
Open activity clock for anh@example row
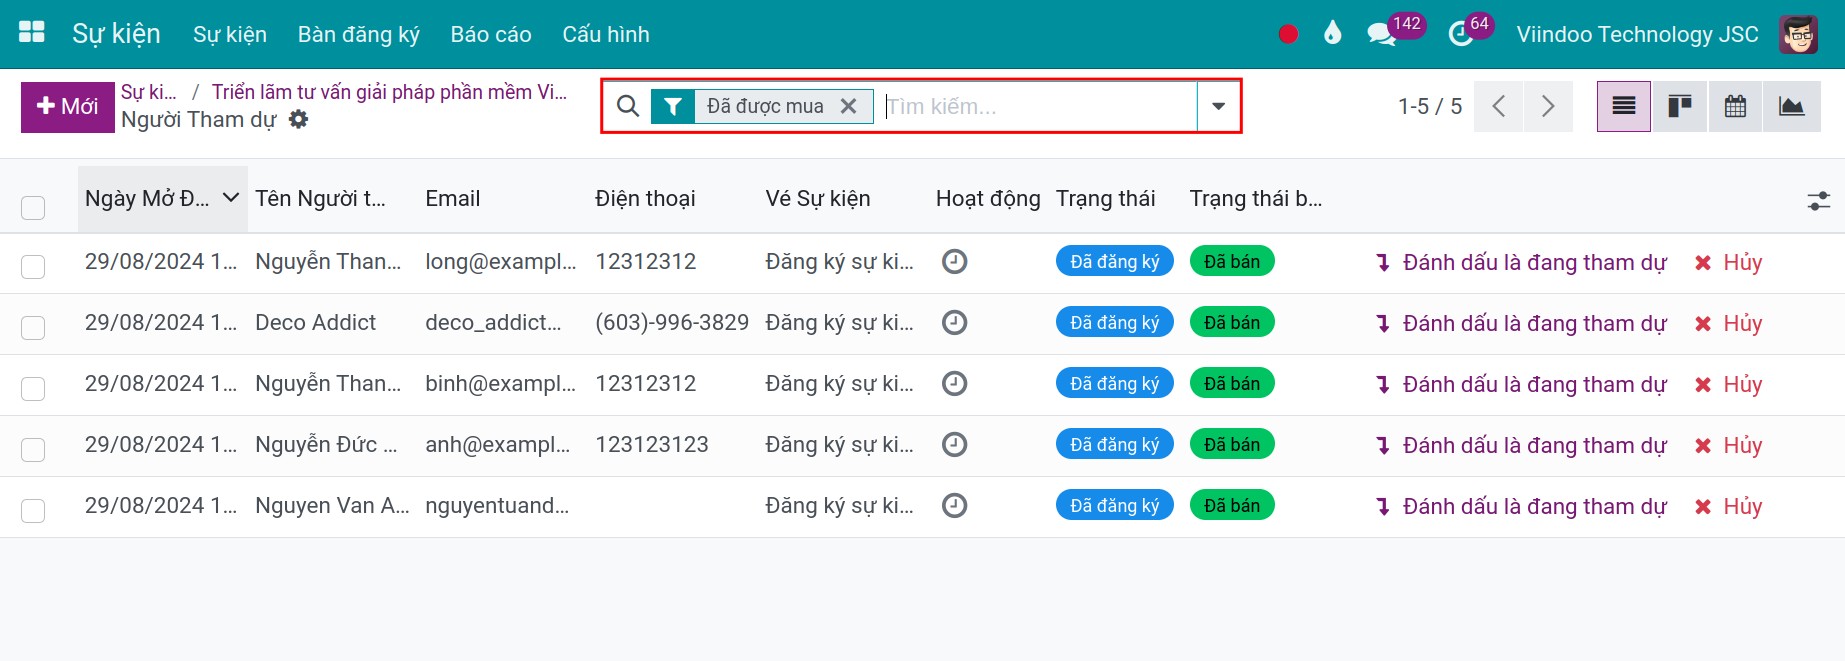pyautogui.click(x=955, y=445)
